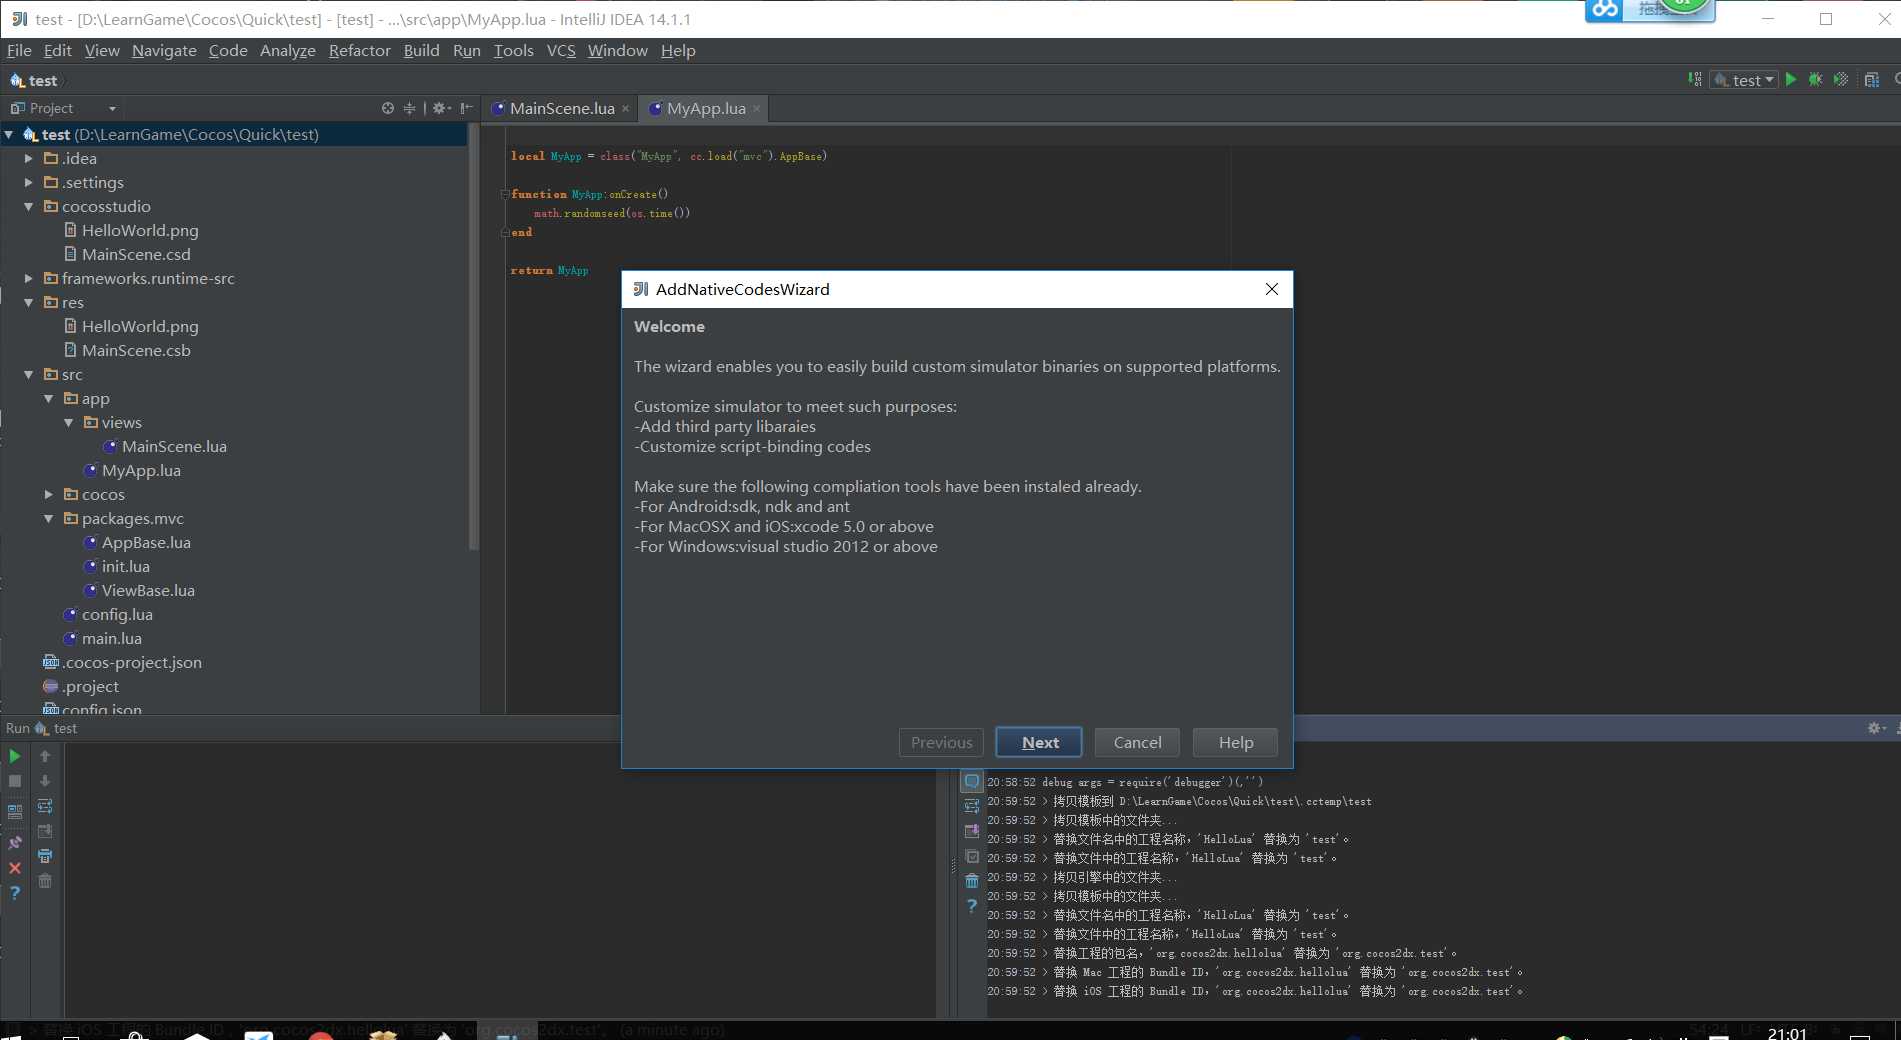Select AppBase.lua in project tree
Image resolution: width=1901 pixels, height=1040 pixels.
(x=146, y=542)
